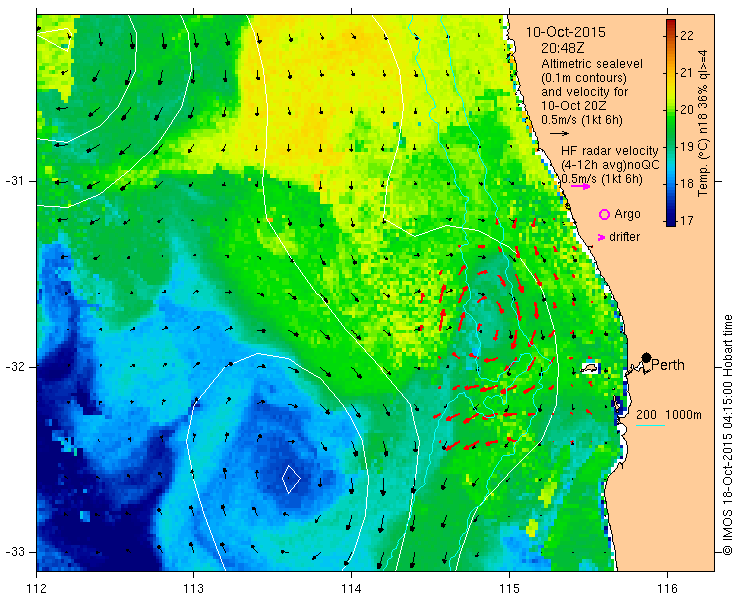
Task: Click the 20:48Z time text
Action: [x=562, y=48]
